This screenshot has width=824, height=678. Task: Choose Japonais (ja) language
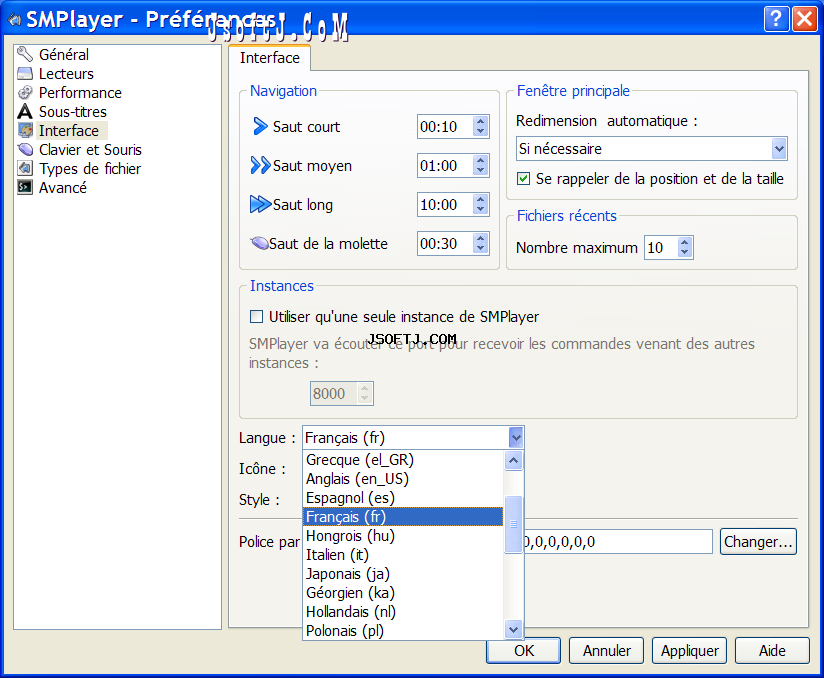point(403,573)
